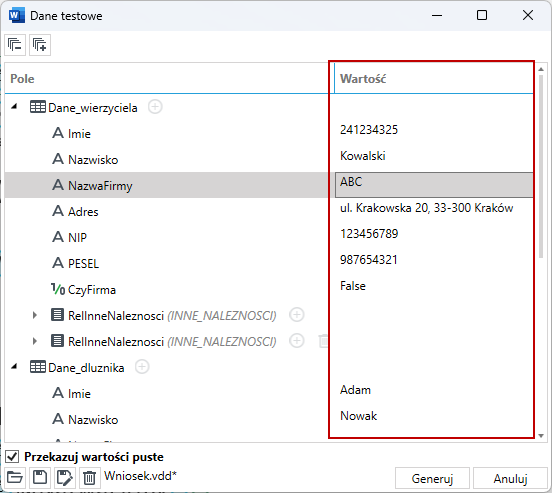The width and height of the screenshot is (552, 493).
Task: Edit the value 241234325
Action: pyautogui.click(x=369, y=130)
